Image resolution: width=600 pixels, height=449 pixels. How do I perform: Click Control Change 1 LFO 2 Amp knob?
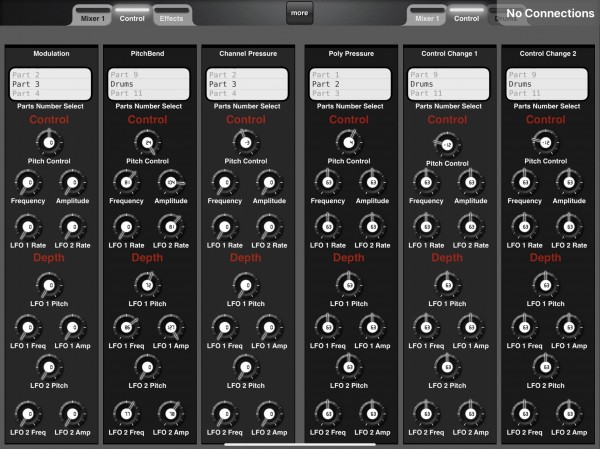471,414
